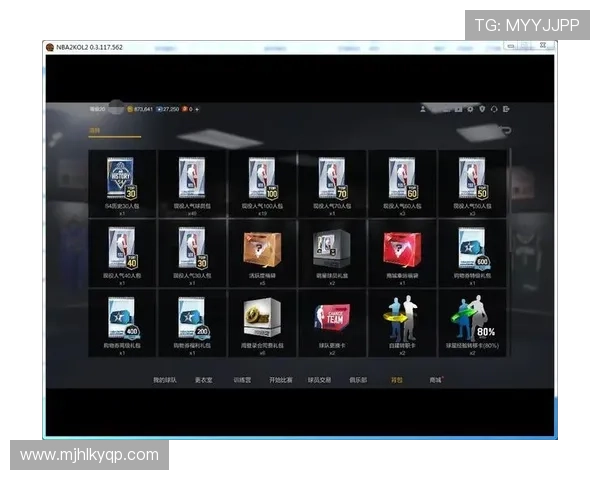The image size is (600, 480).
Task: Click the logout exit icon
Action: (x=506, y=109)
